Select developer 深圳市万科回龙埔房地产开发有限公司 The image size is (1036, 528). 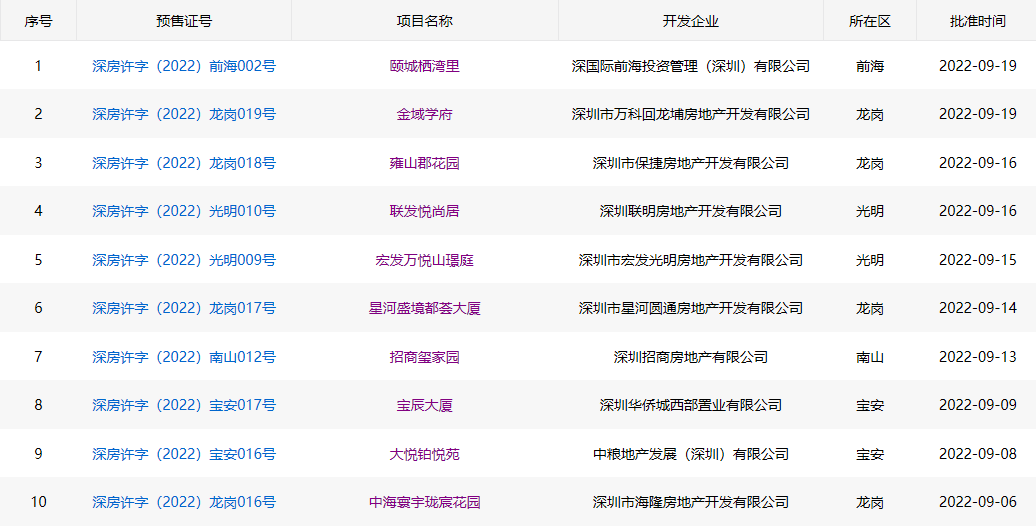point(690,114)
